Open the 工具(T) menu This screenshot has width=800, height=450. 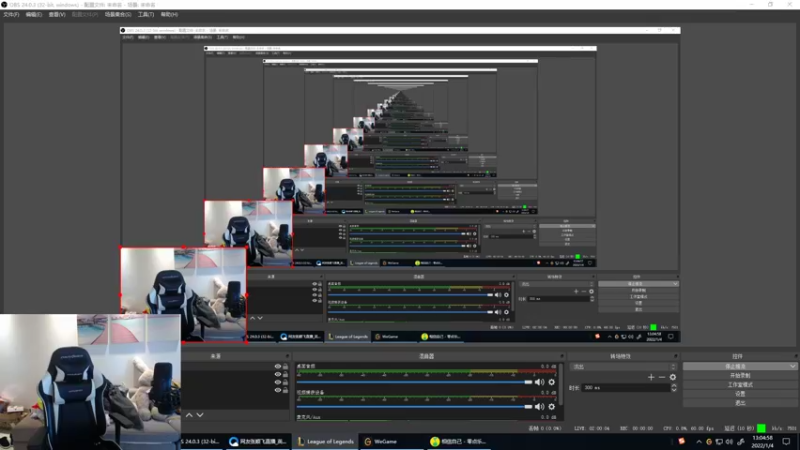[146, 14]
